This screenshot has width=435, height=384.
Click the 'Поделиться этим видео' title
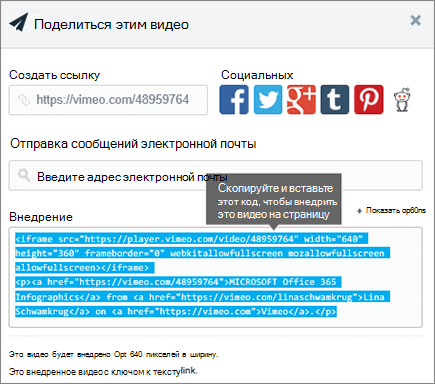111,25
